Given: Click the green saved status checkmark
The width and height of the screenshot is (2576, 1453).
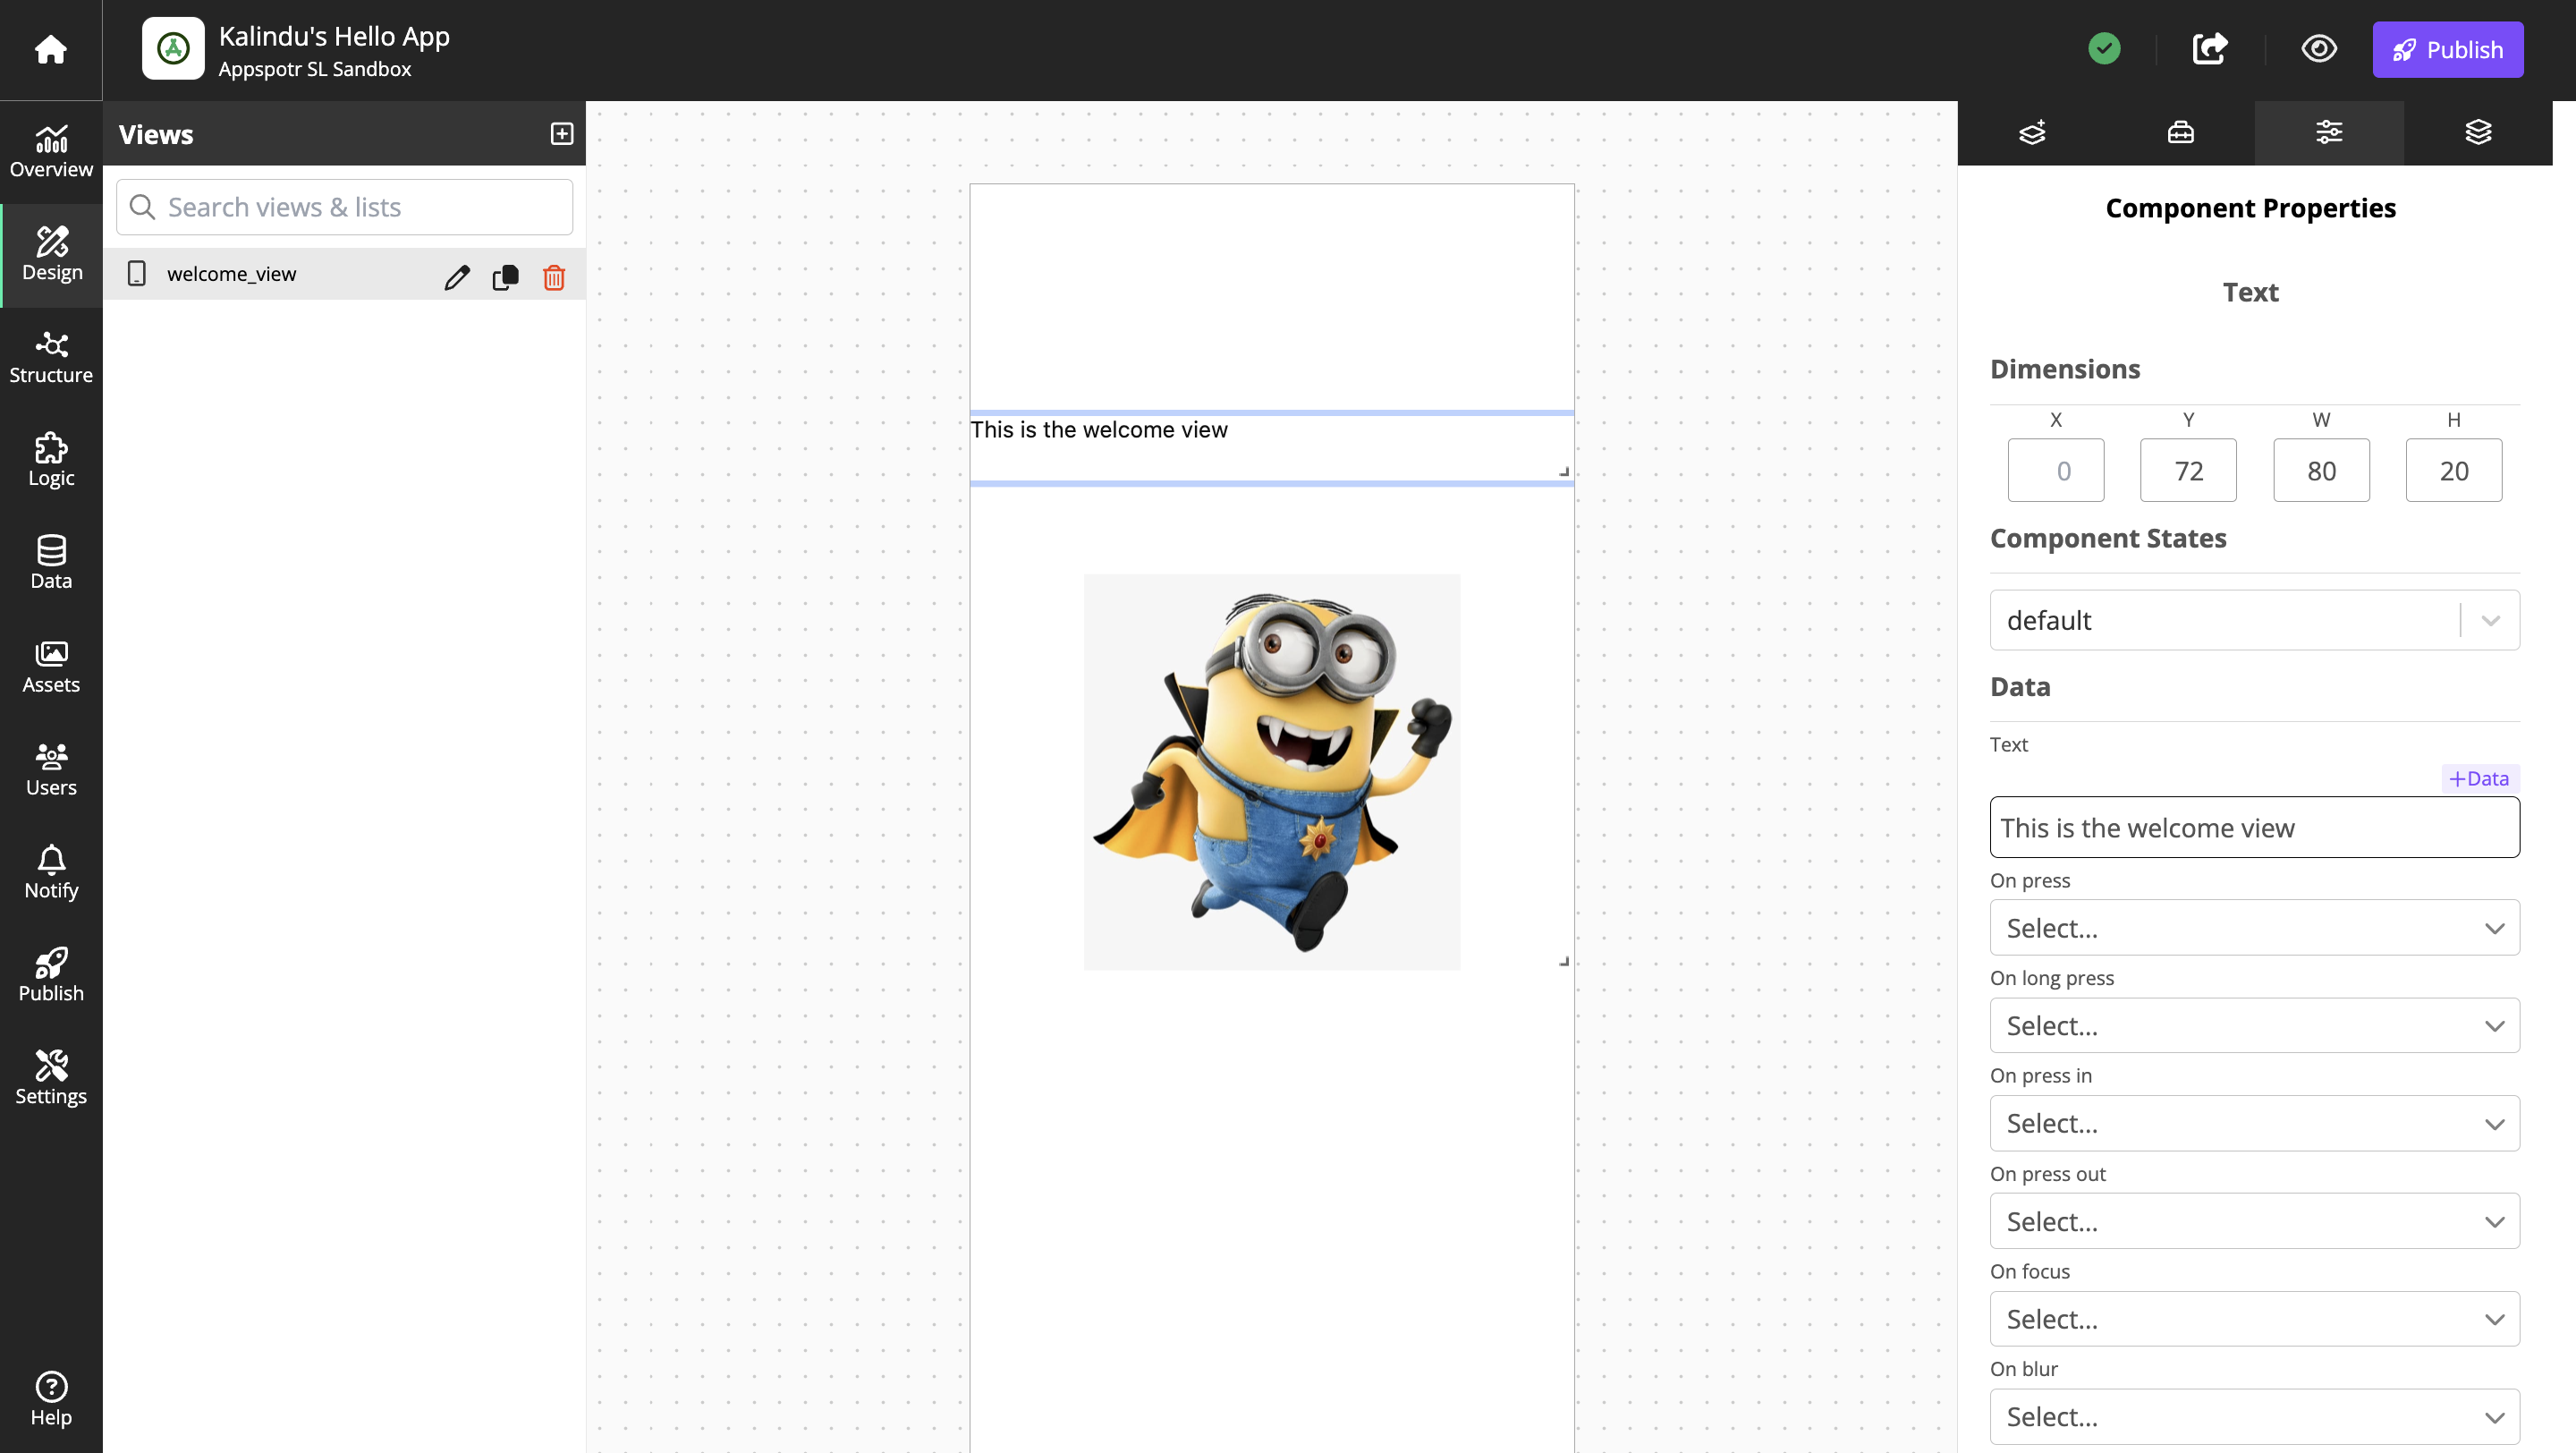Looking at the screenshot, I should [x=2104, y=49].
